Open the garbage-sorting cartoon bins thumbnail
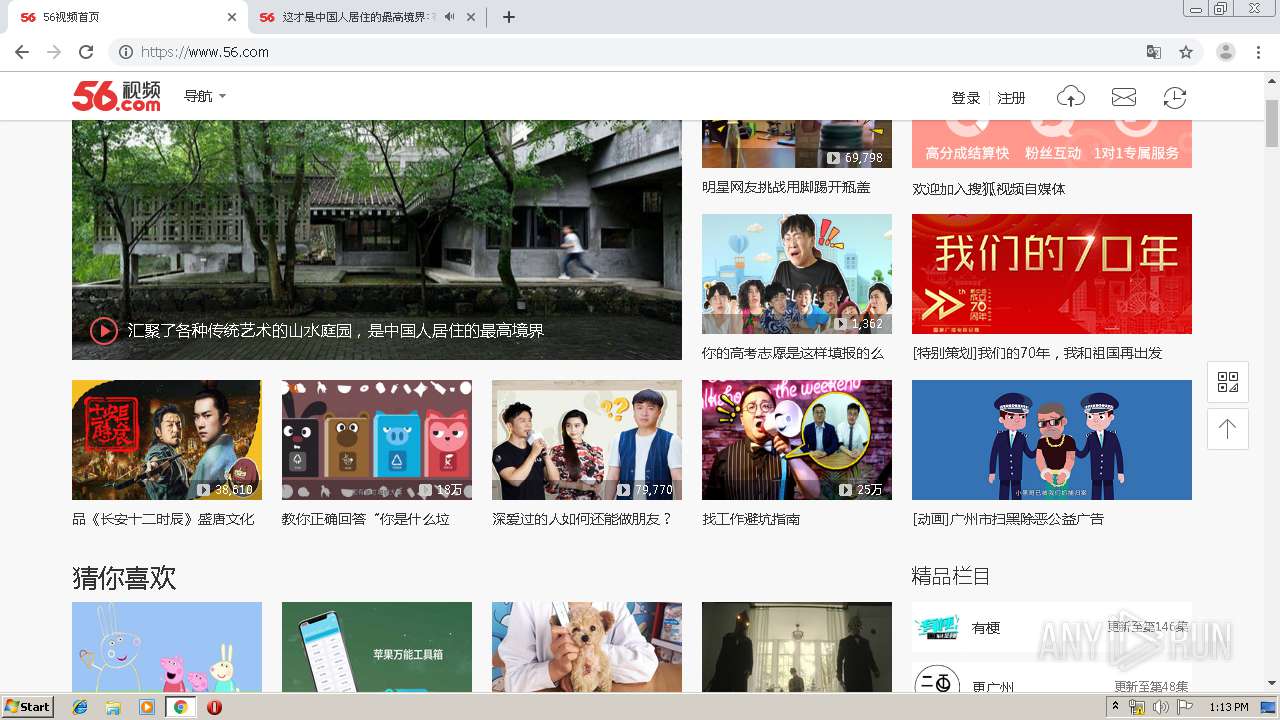1280x720 pixels. (x=377, y=440)
